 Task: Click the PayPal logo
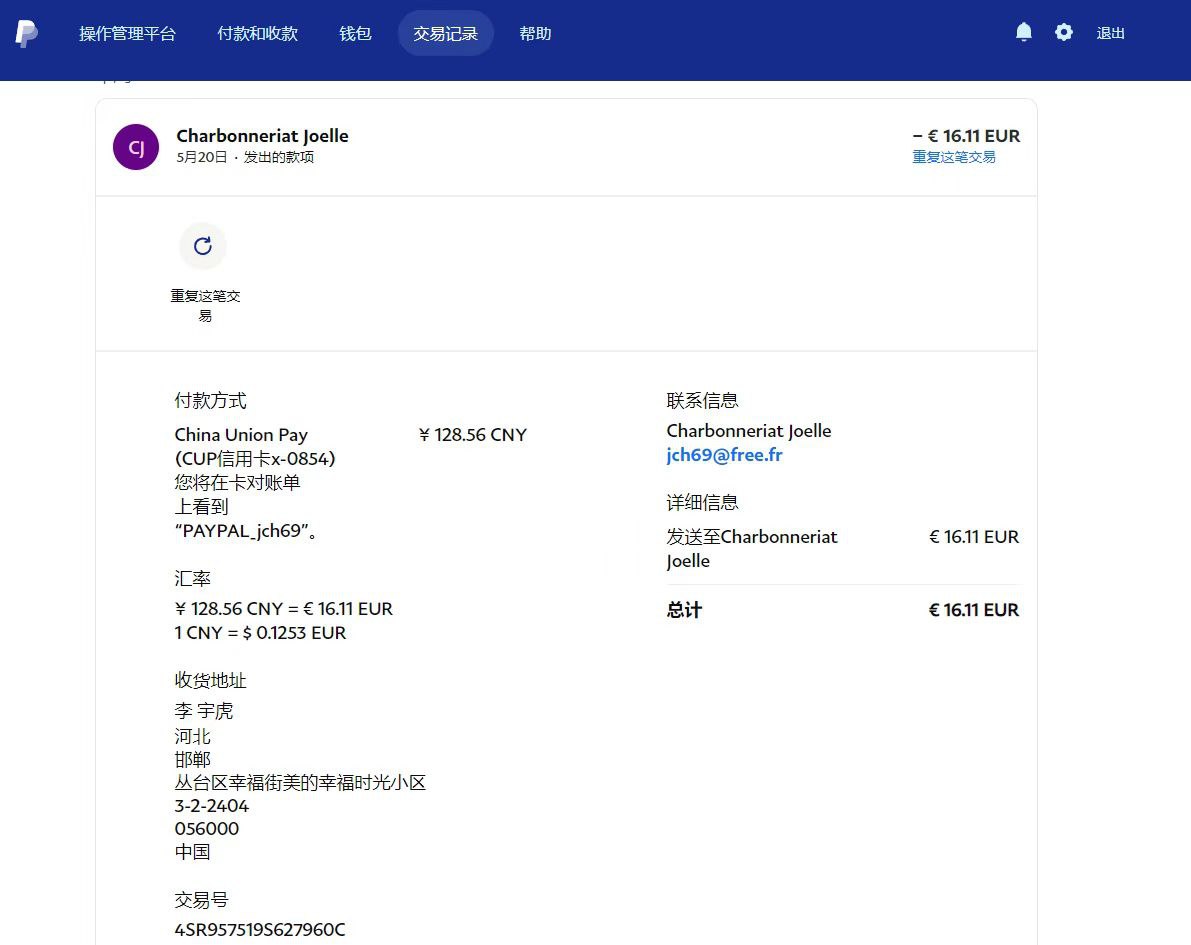[x=27, y=33]
